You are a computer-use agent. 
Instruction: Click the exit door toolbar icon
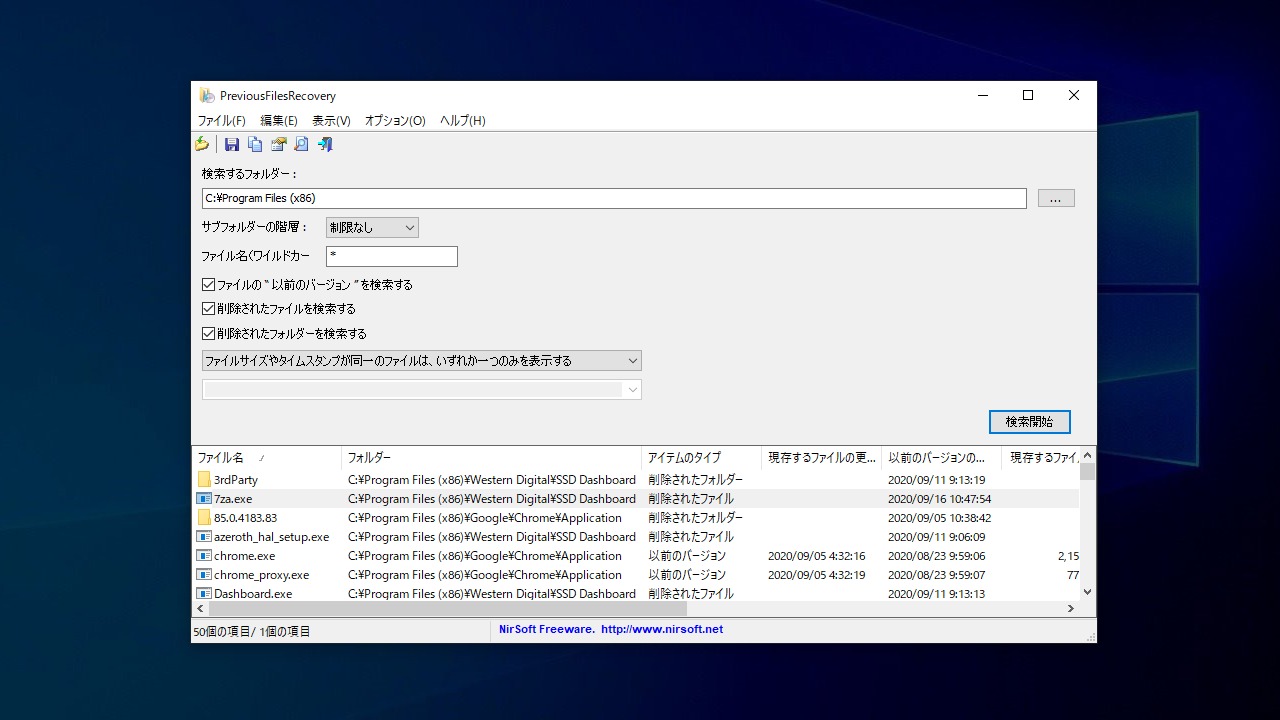(x=325, y=144)
